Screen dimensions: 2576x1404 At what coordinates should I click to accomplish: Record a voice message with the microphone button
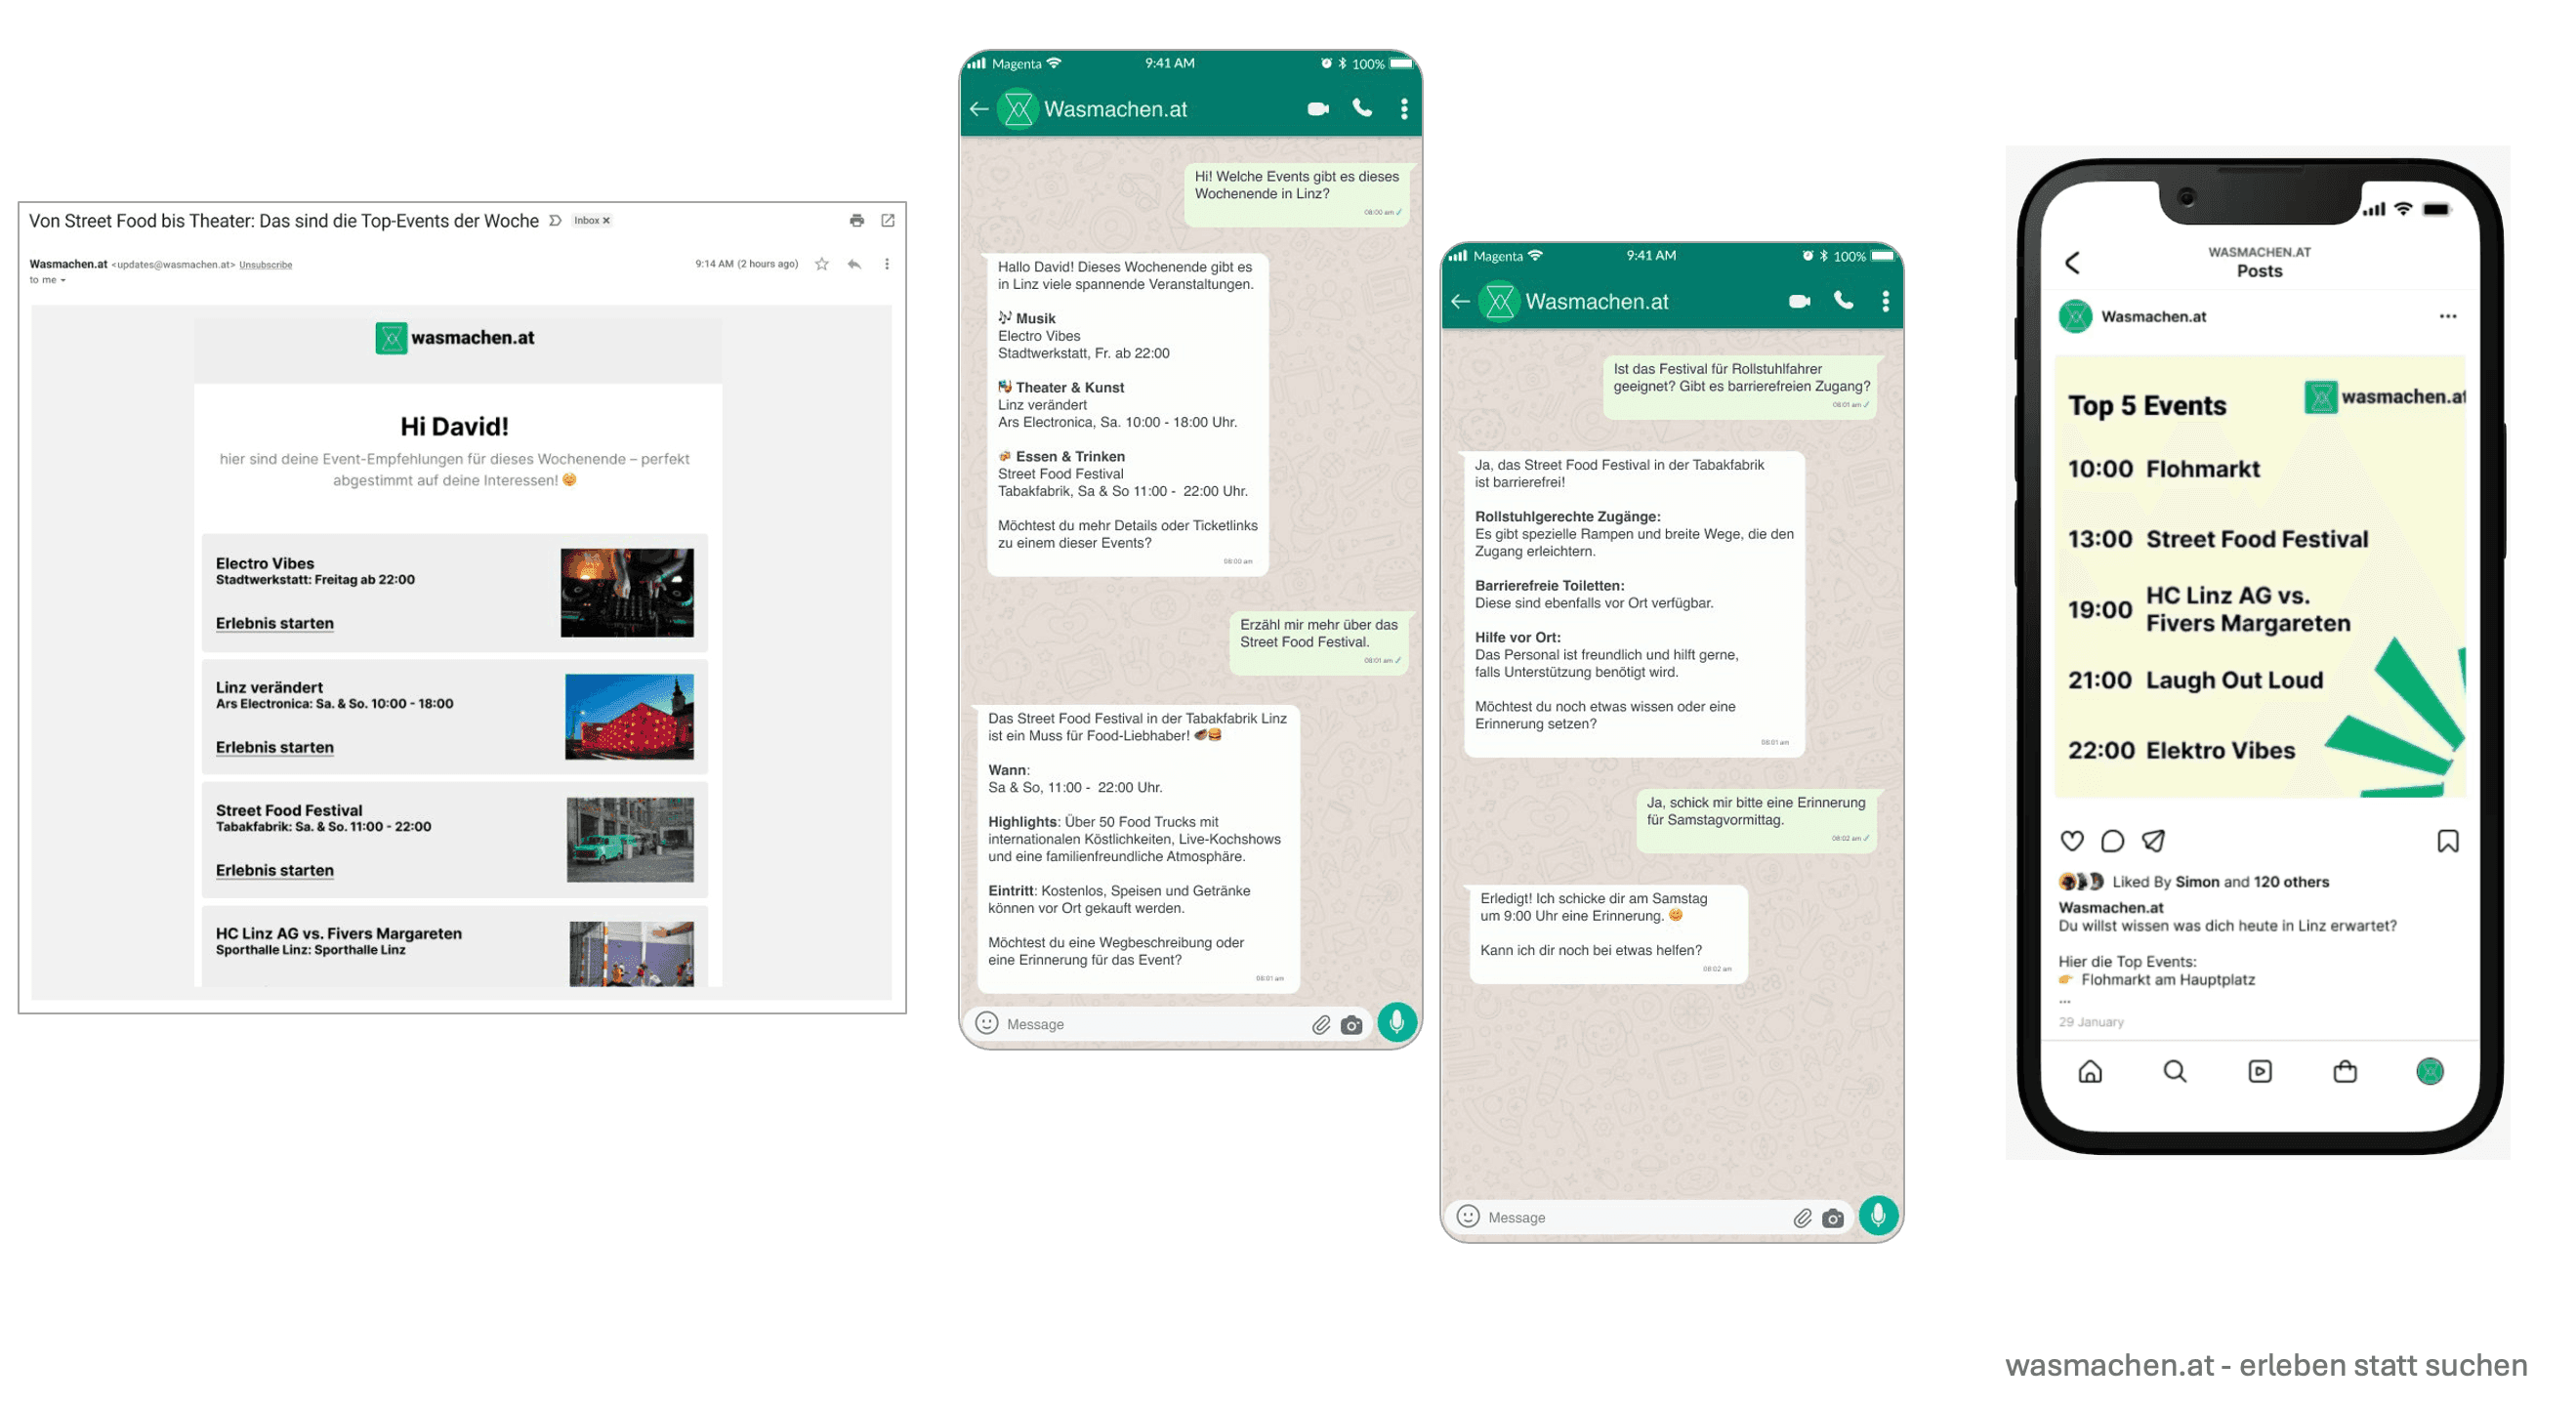[1396, 1021]
